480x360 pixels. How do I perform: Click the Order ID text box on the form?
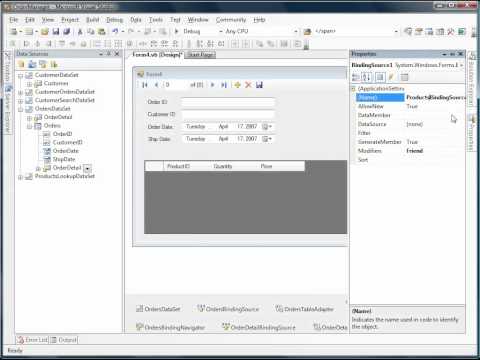click(x=228, y=102)
